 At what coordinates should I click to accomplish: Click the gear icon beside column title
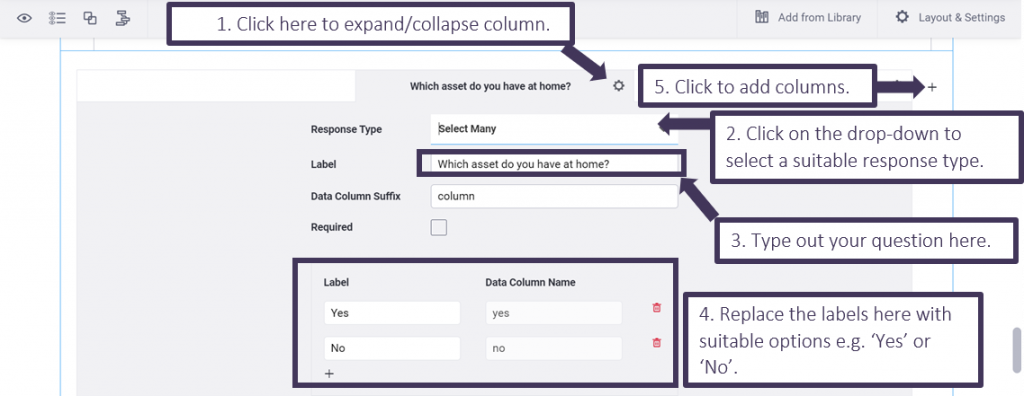618,86
